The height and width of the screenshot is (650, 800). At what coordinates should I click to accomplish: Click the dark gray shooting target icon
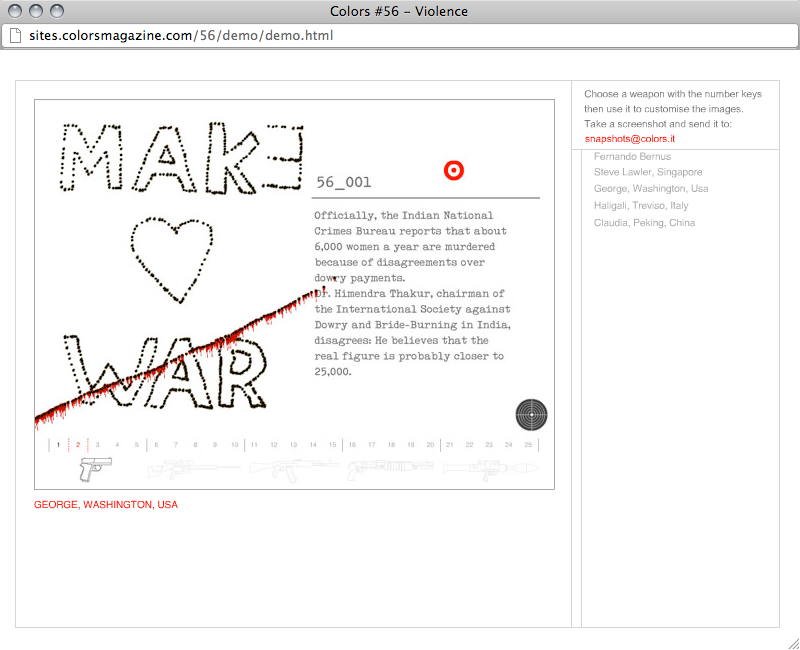532,415
